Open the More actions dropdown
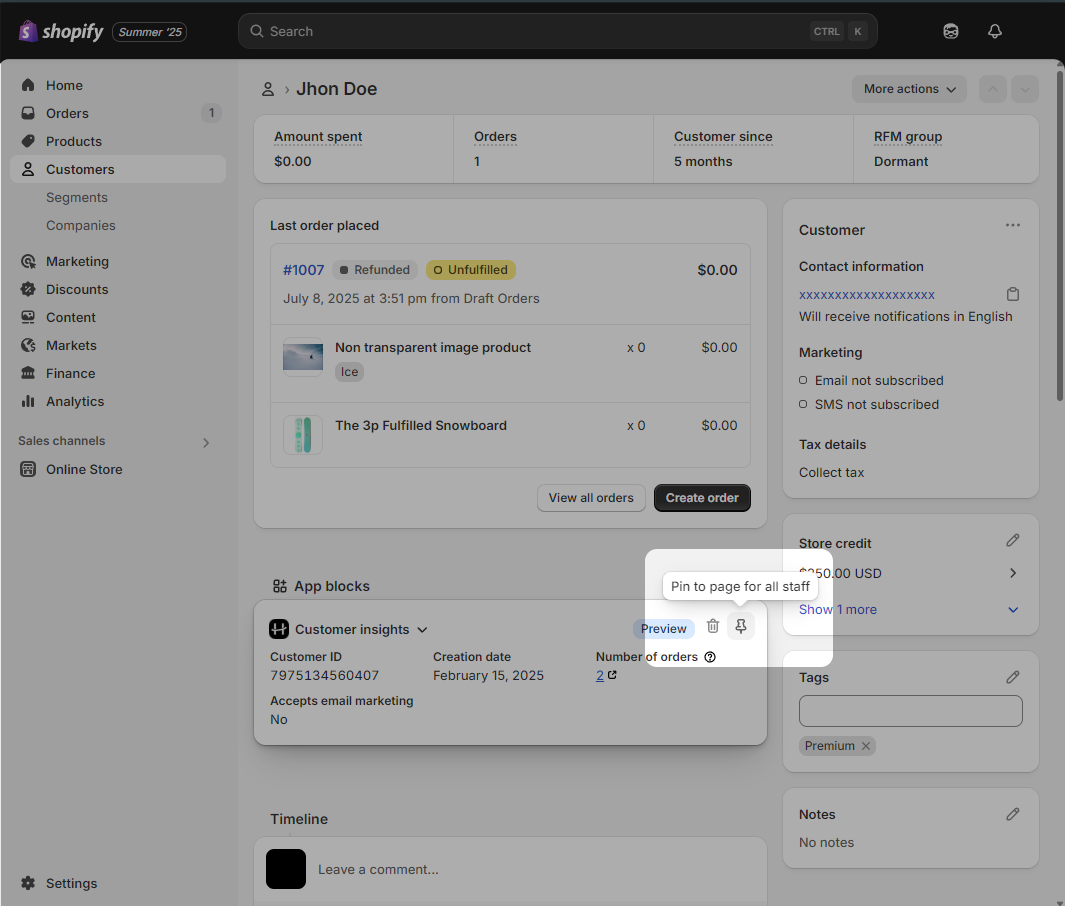The width and height of the screenshot is (1065, 912). [909, 89]
